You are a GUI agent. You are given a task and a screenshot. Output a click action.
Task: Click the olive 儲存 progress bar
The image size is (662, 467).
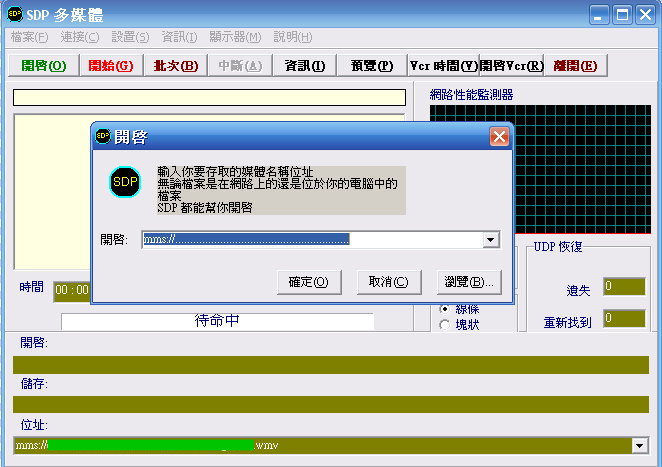pyautogui.click(x=331, y=405)
